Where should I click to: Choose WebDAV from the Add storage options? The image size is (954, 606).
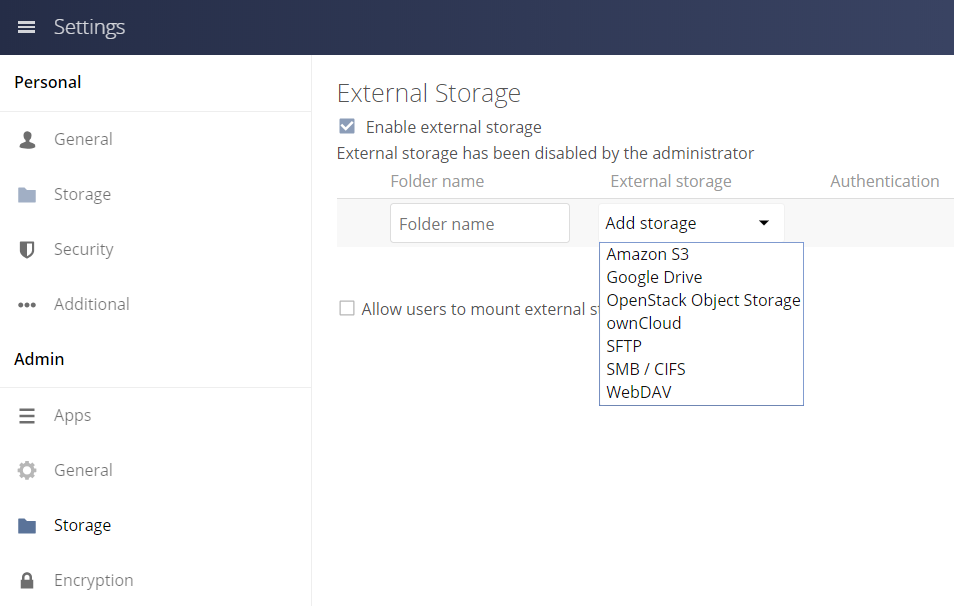tap(639, 391)
